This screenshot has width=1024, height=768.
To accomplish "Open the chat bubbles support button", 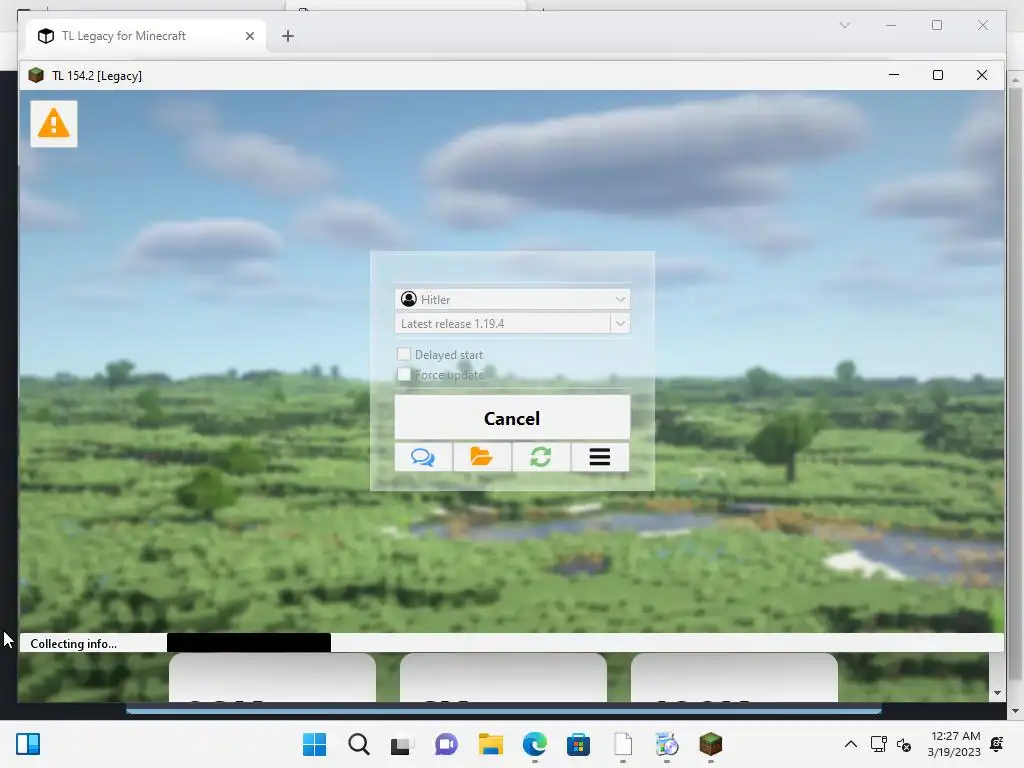I will (423, 456).
